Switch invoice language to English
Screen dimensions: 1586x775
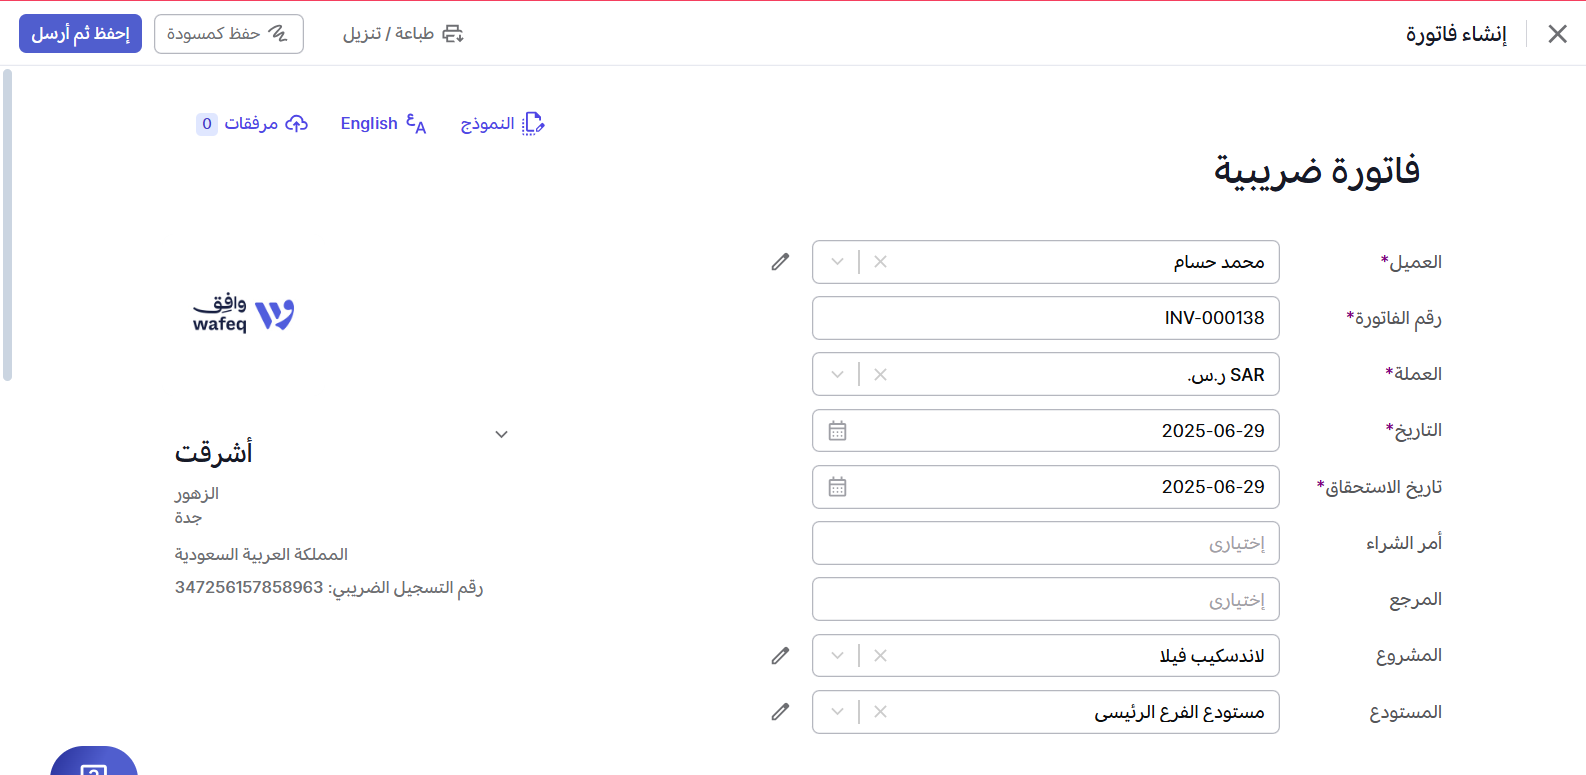(x=383, y=124)
